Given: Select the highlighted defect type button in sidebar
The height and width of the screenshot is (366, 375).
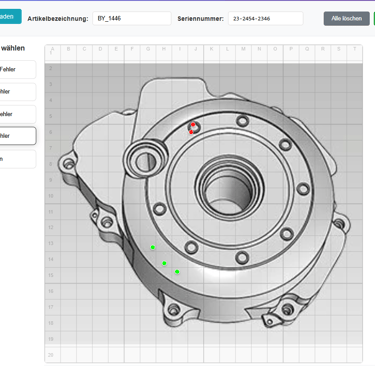Looking at the screenshot, I should [17, 136].
